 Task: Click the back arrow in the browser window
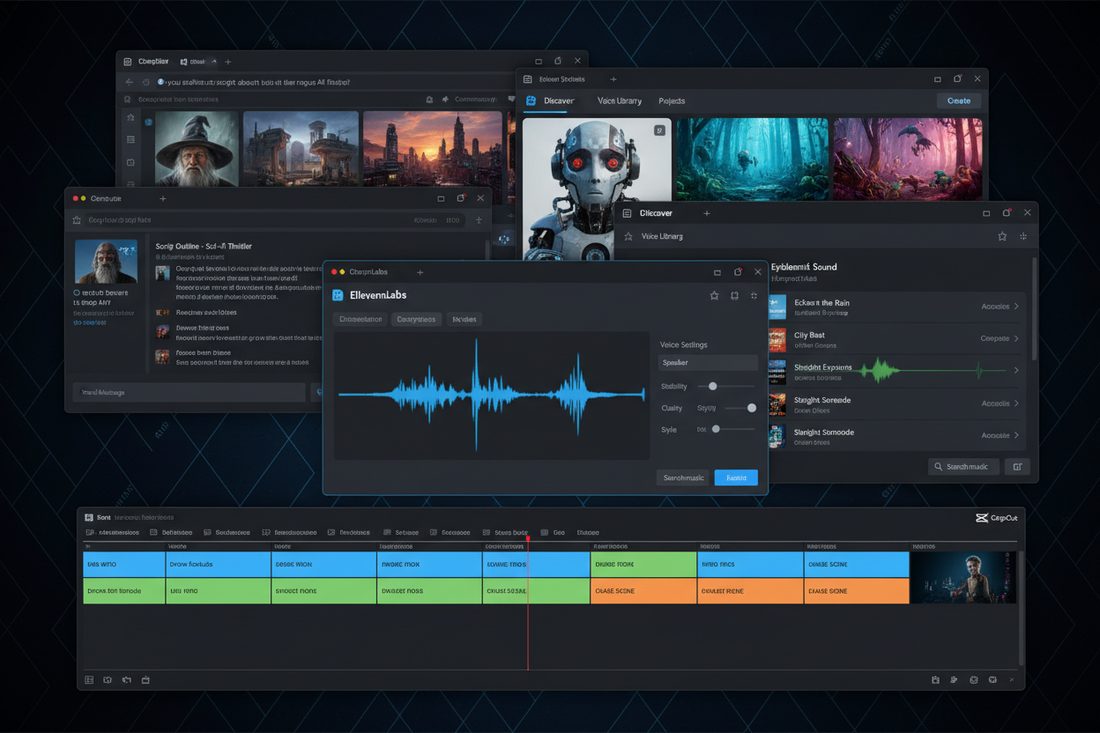129,82
